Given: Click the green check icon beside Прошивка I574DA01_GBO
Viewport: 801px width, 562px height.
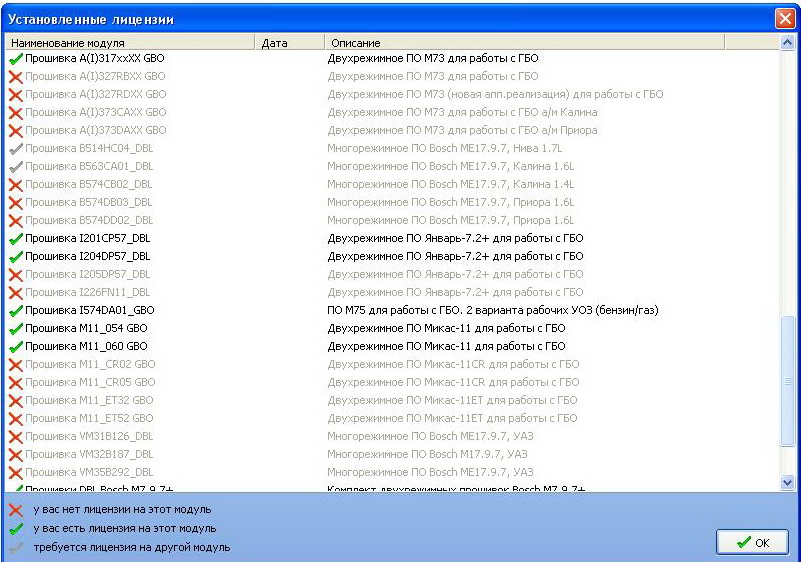Looking at the screenshot, I should [x=16, y=311].
